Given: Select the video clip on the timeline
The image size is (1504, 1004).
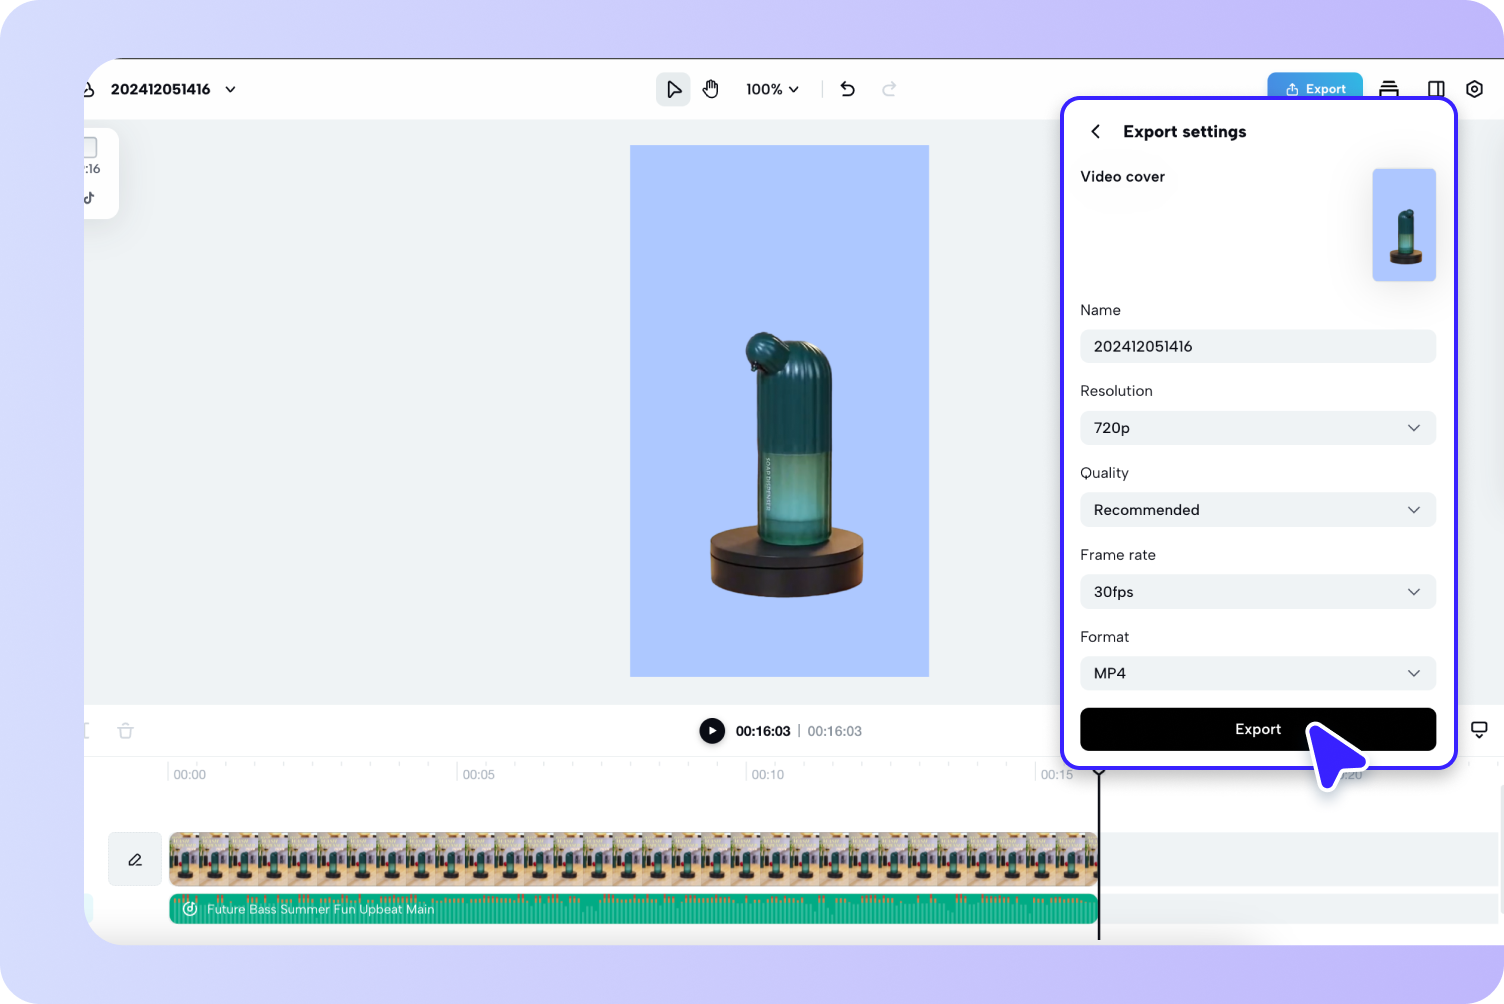Looking at the screenshot, I should tap(634, 859).
